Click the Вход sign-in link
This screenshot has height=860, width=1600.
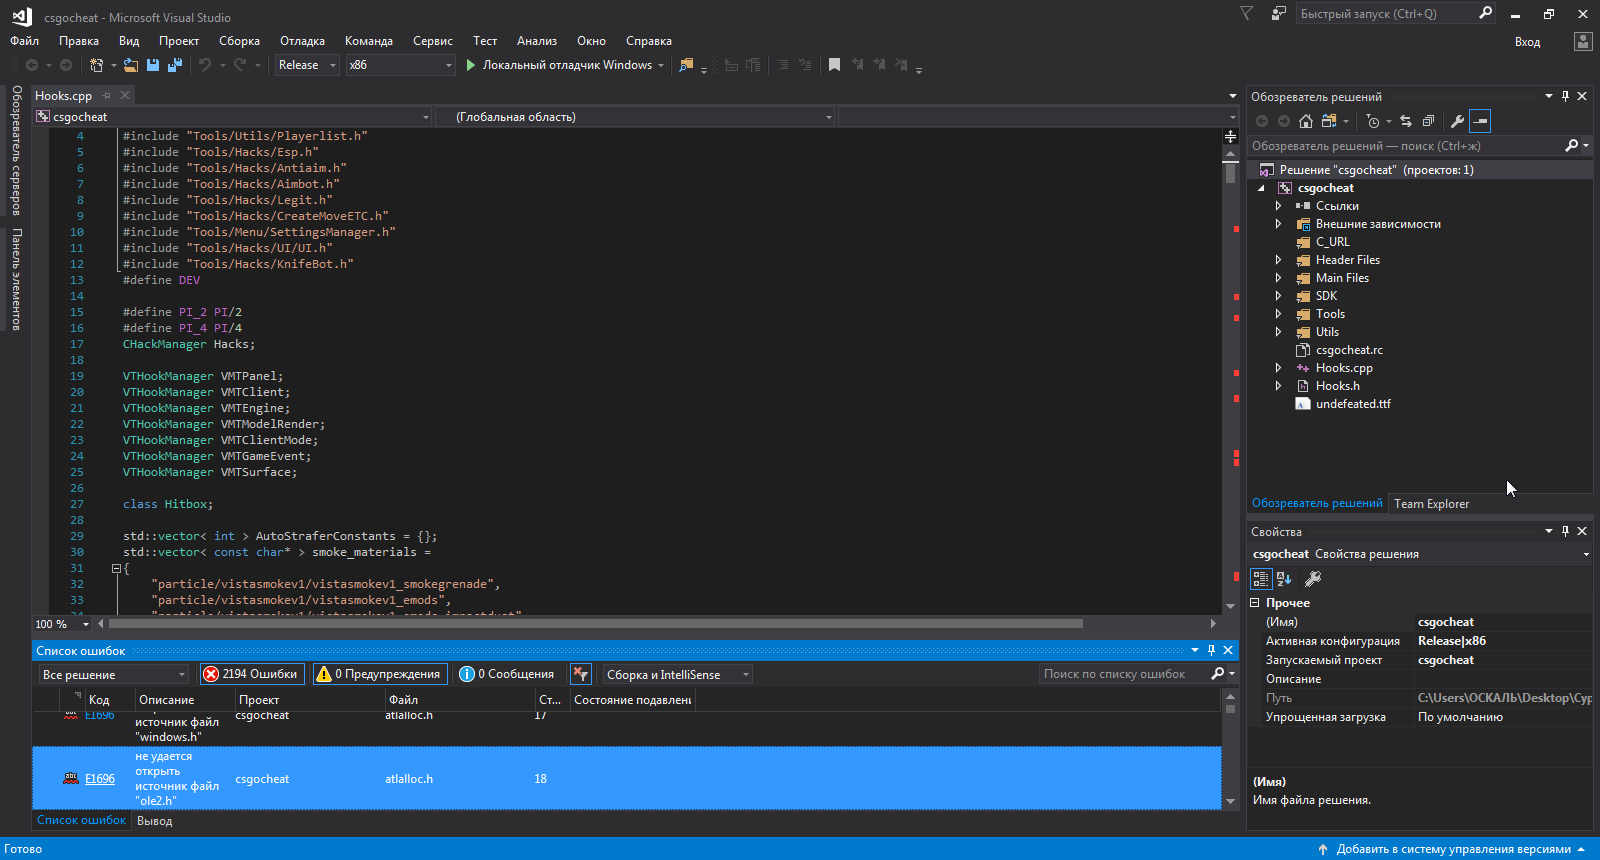pyautogui.click(x=1527, y=42)
